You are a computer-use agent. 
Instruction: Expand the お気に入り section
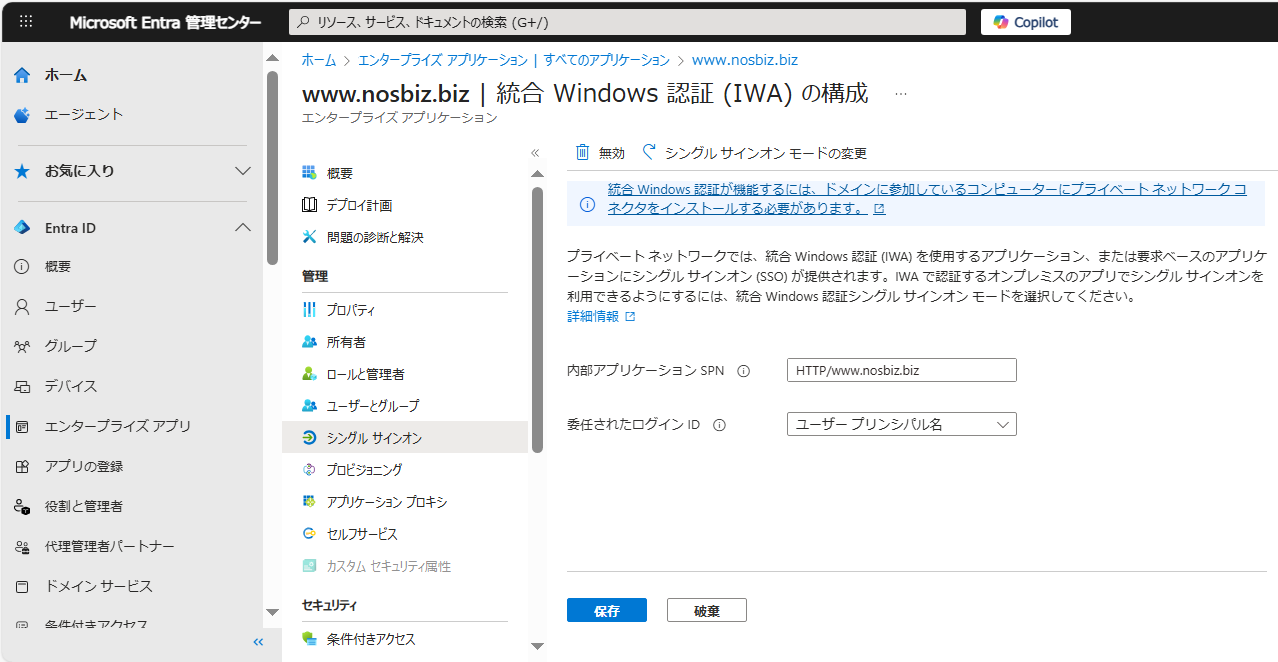tap(242, 171)
